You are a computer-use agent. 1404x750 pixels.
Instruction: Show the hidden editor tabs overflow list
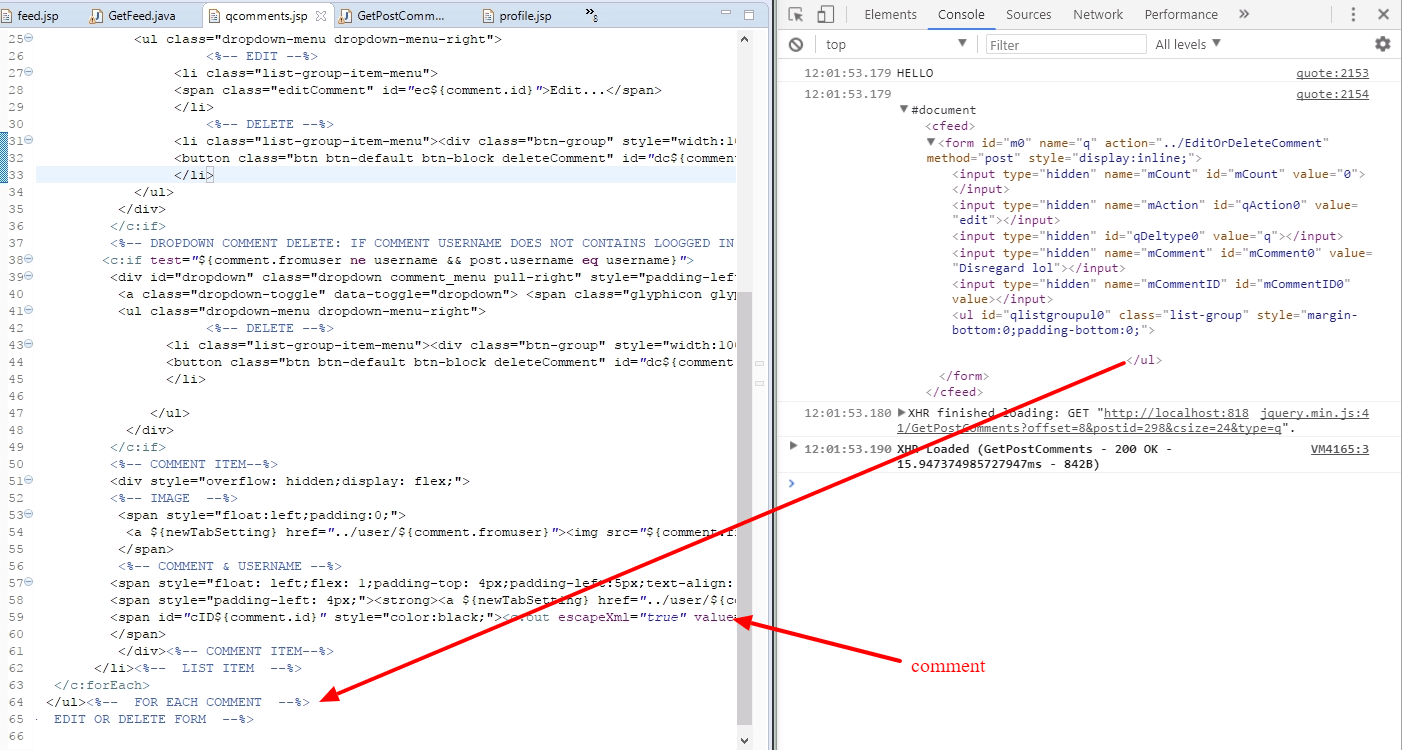[591, 16]
